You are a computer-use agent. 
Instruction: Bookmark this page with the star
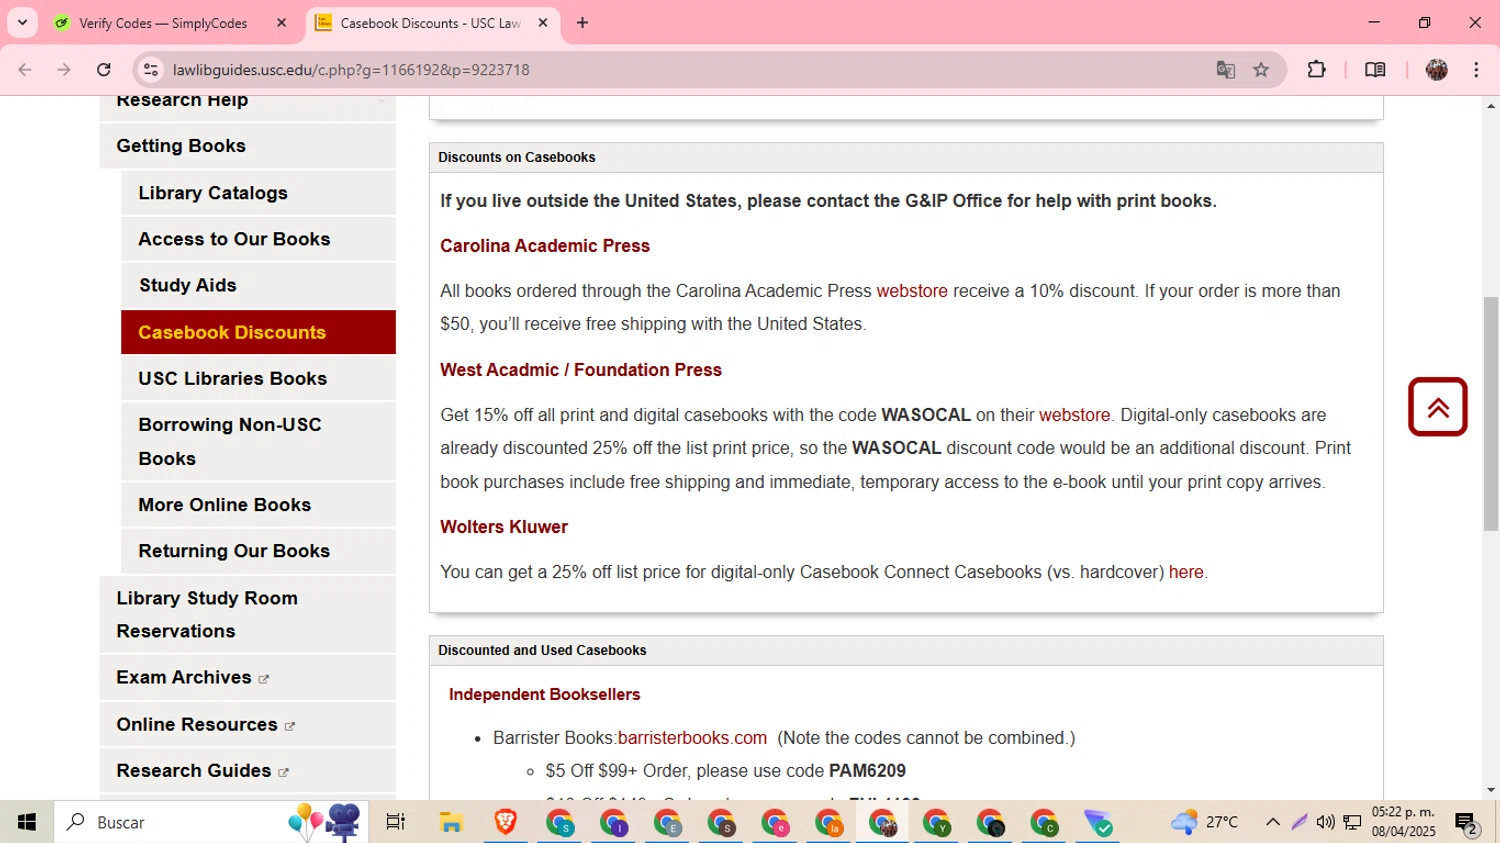[1261, 70]
